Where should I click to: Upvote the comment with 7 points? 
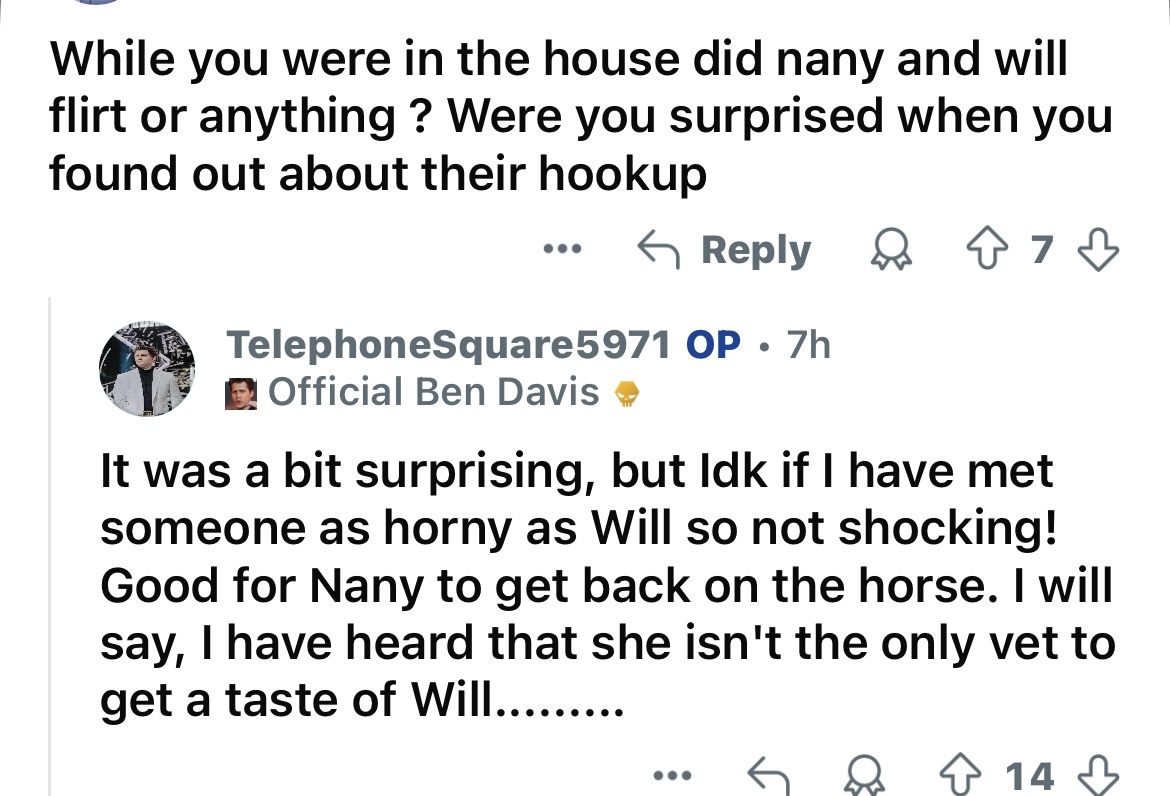coord(986,249)
